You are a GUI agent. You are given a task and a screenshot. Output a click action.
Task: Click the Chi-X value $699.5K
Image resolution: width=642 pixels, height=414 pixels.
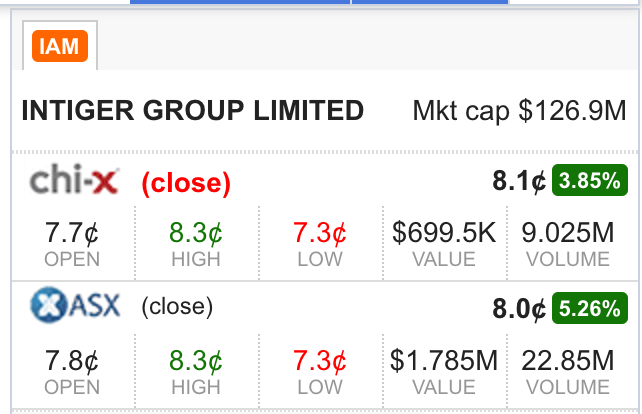(x=444, y=233)
